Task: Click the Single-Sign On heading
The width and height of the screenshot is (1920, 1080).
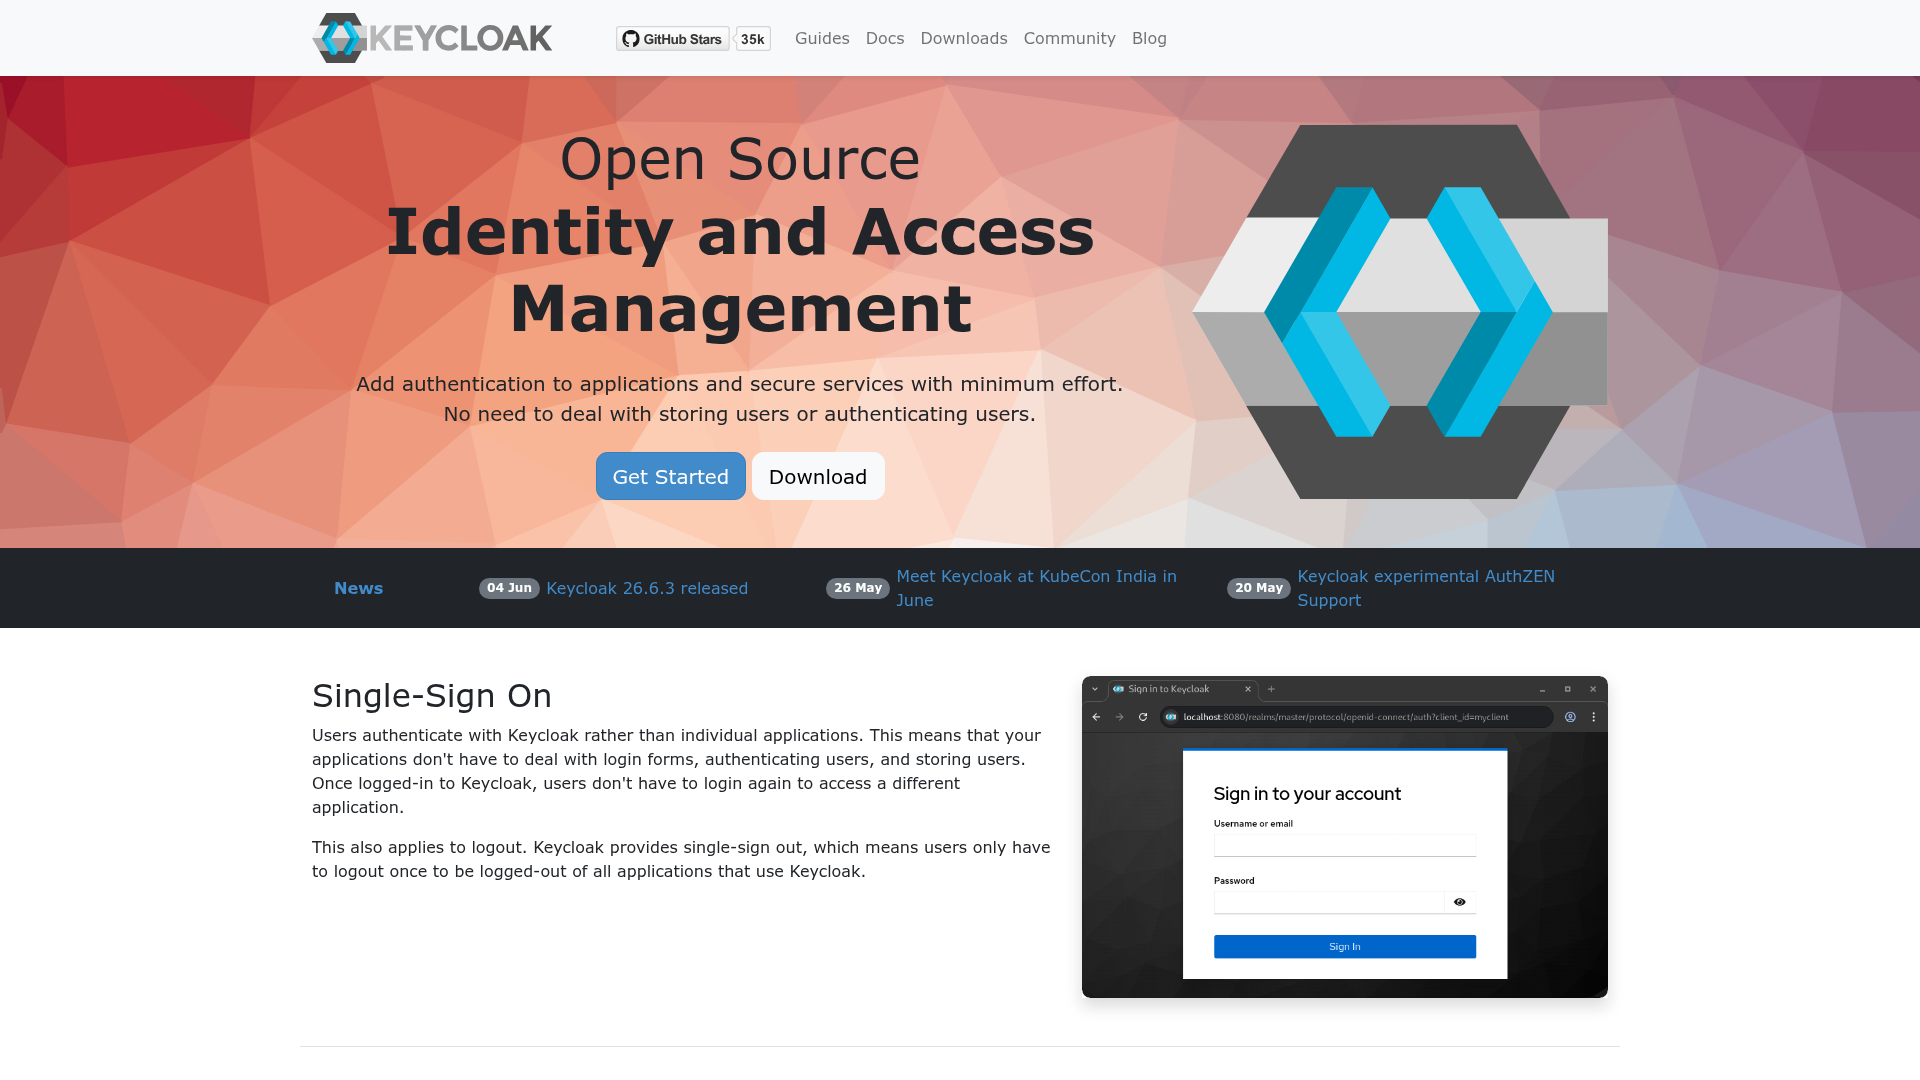Action: (x=432, y=695)
